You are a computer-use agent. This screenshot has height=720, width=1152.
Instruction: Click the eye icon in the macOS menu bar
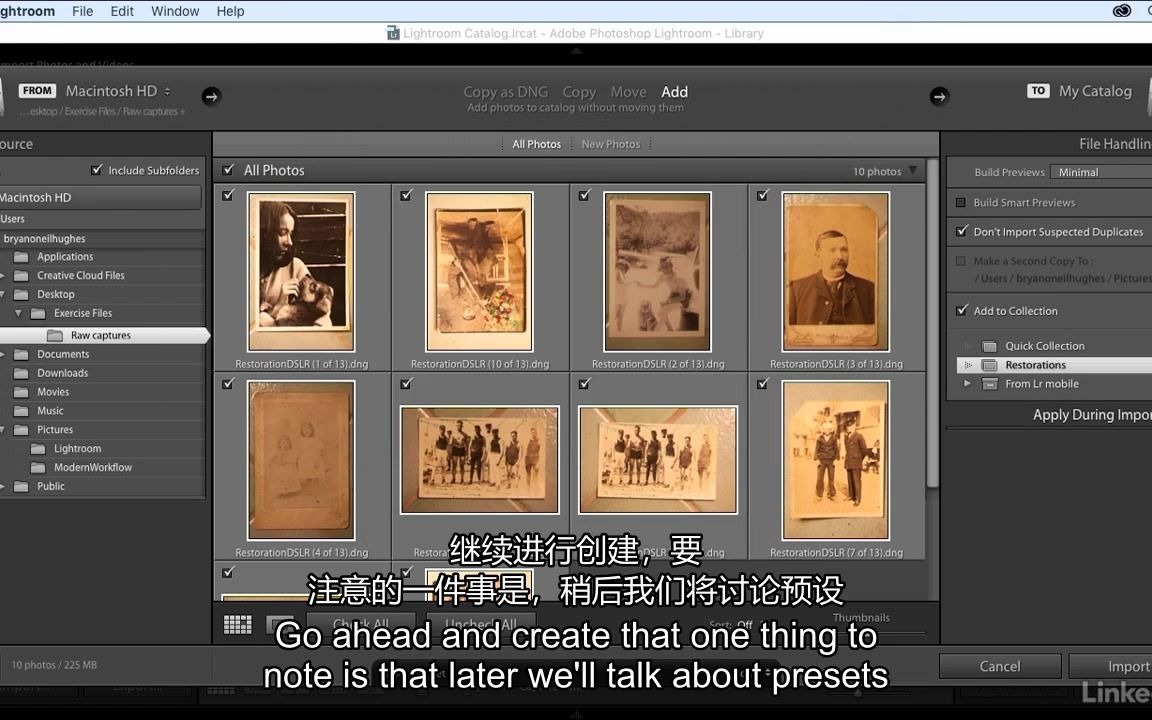click(x=1122, y=10)
